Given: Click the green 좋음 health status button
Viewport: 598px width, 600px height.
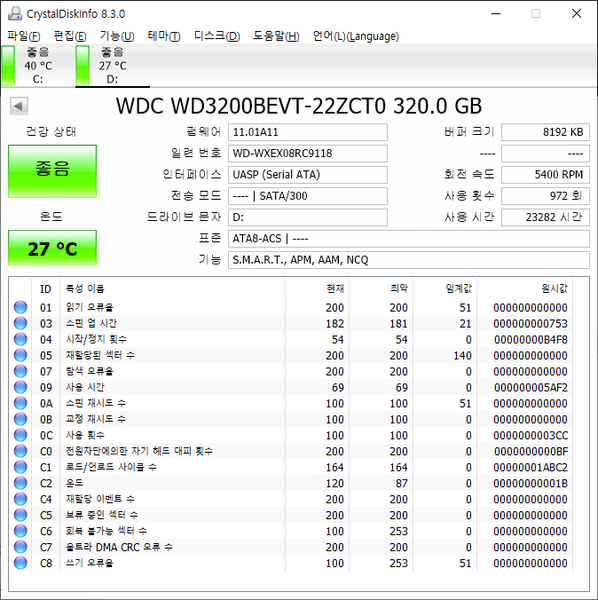Looking at the screenshot, I should coord(52,171).
